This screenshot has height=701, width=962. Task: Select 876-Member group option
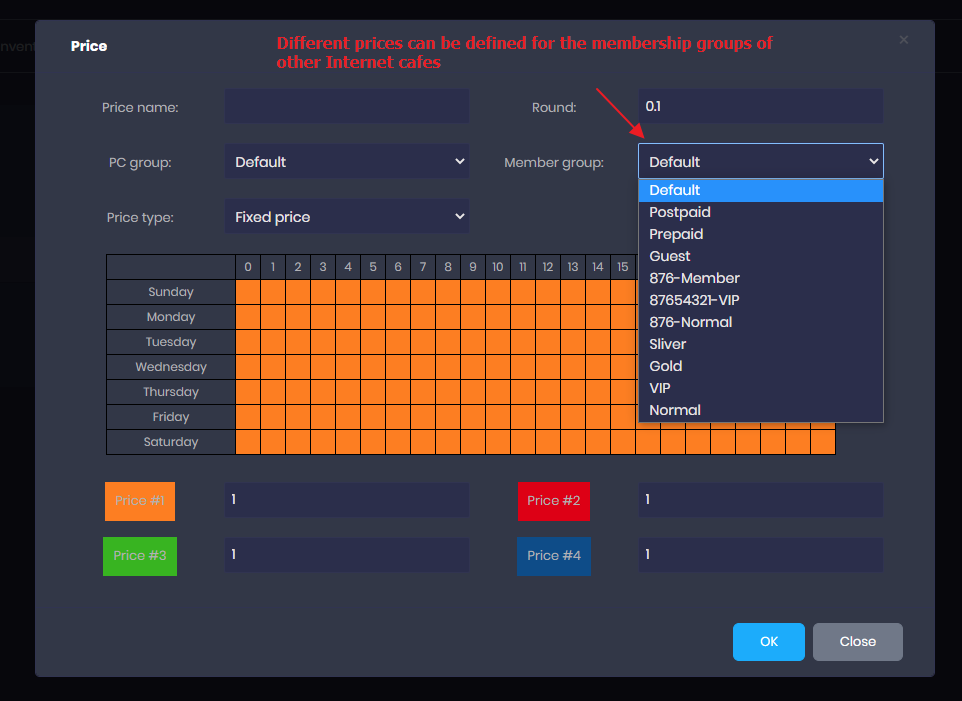click(x=694, y=278)
